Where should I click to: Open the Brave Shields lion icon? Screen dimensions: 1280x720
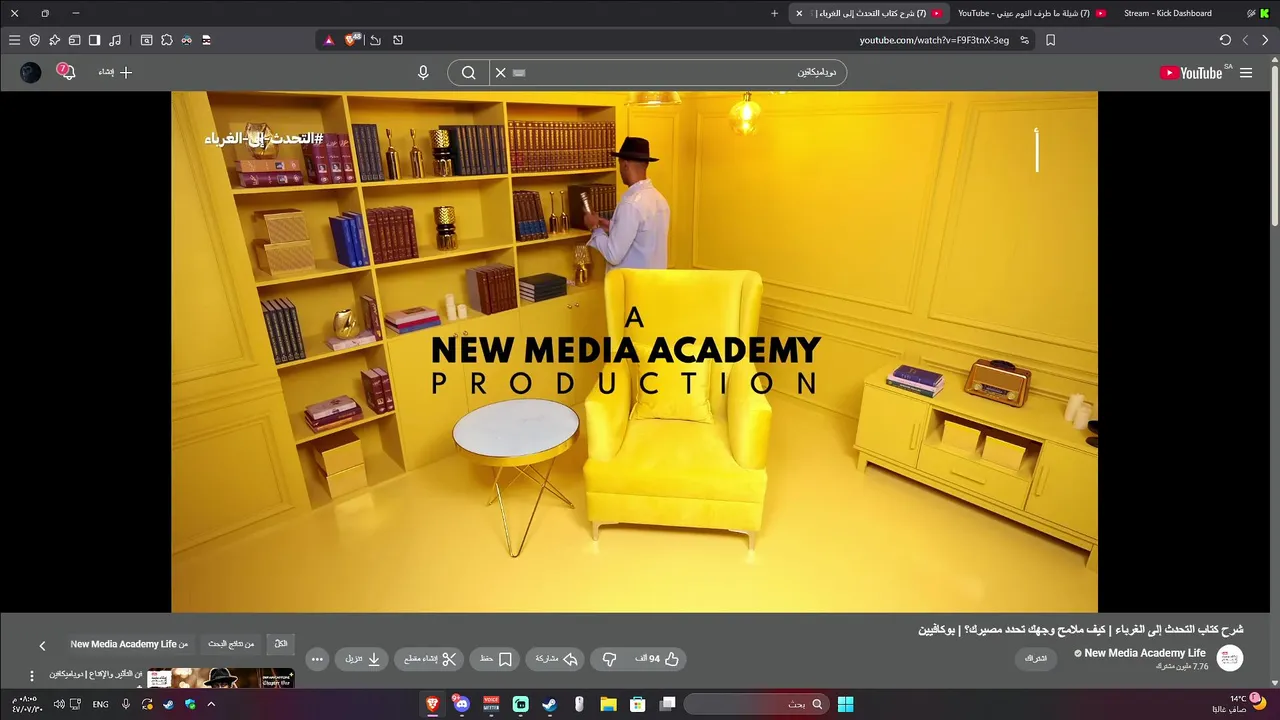[351, 40]
